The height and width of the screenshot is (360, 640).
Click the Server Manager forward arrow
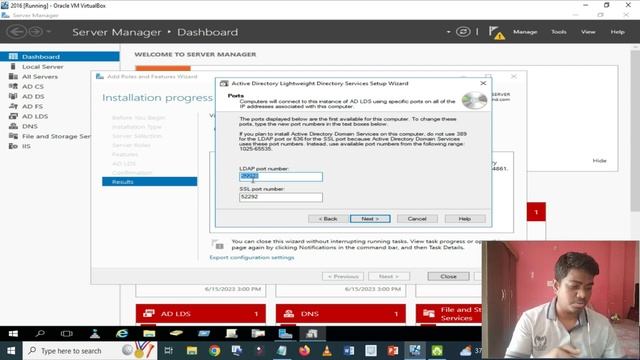(x=36, y=32)
